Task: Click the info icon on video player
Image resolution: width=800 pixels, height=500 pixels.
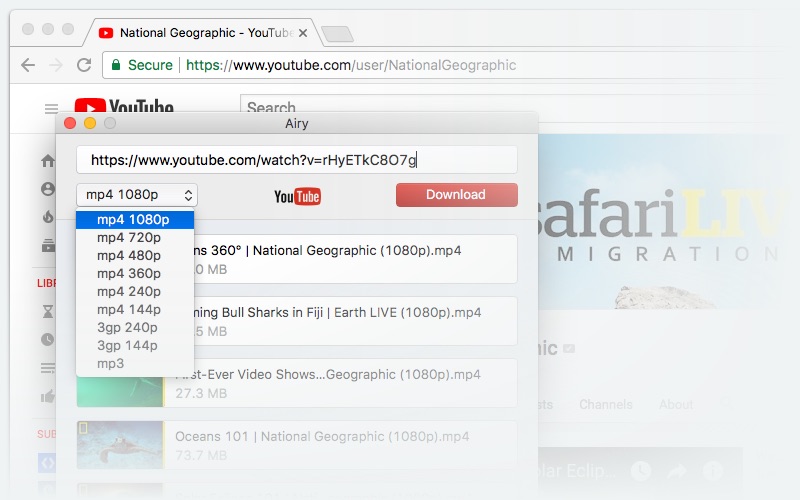Action: tap(714, 470)
